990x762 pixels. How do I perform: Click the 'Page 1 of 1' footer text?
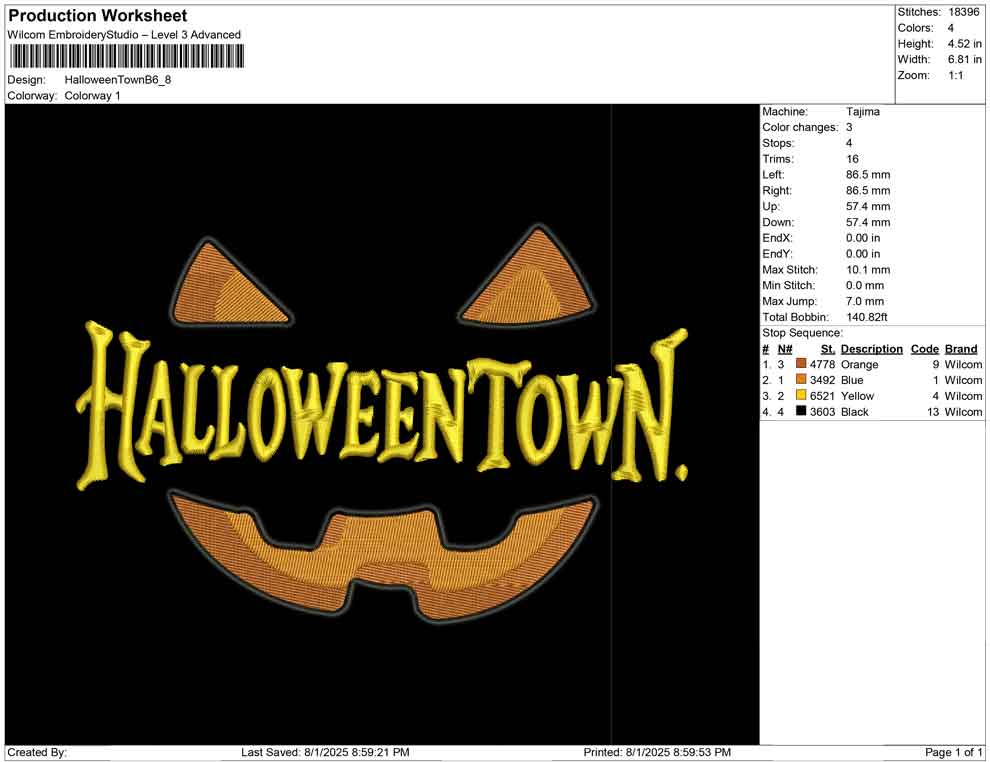953,752
